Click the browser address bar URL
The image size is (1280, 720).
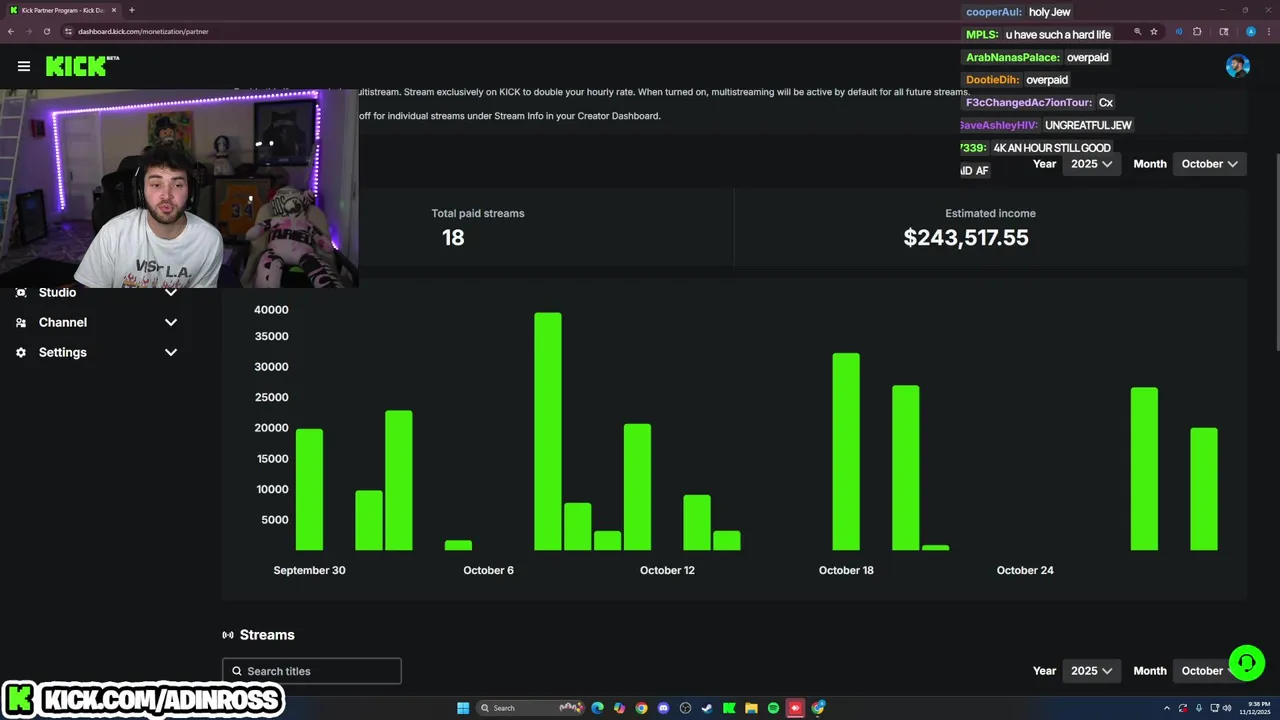pyautogui.click(x=143, y=31)
